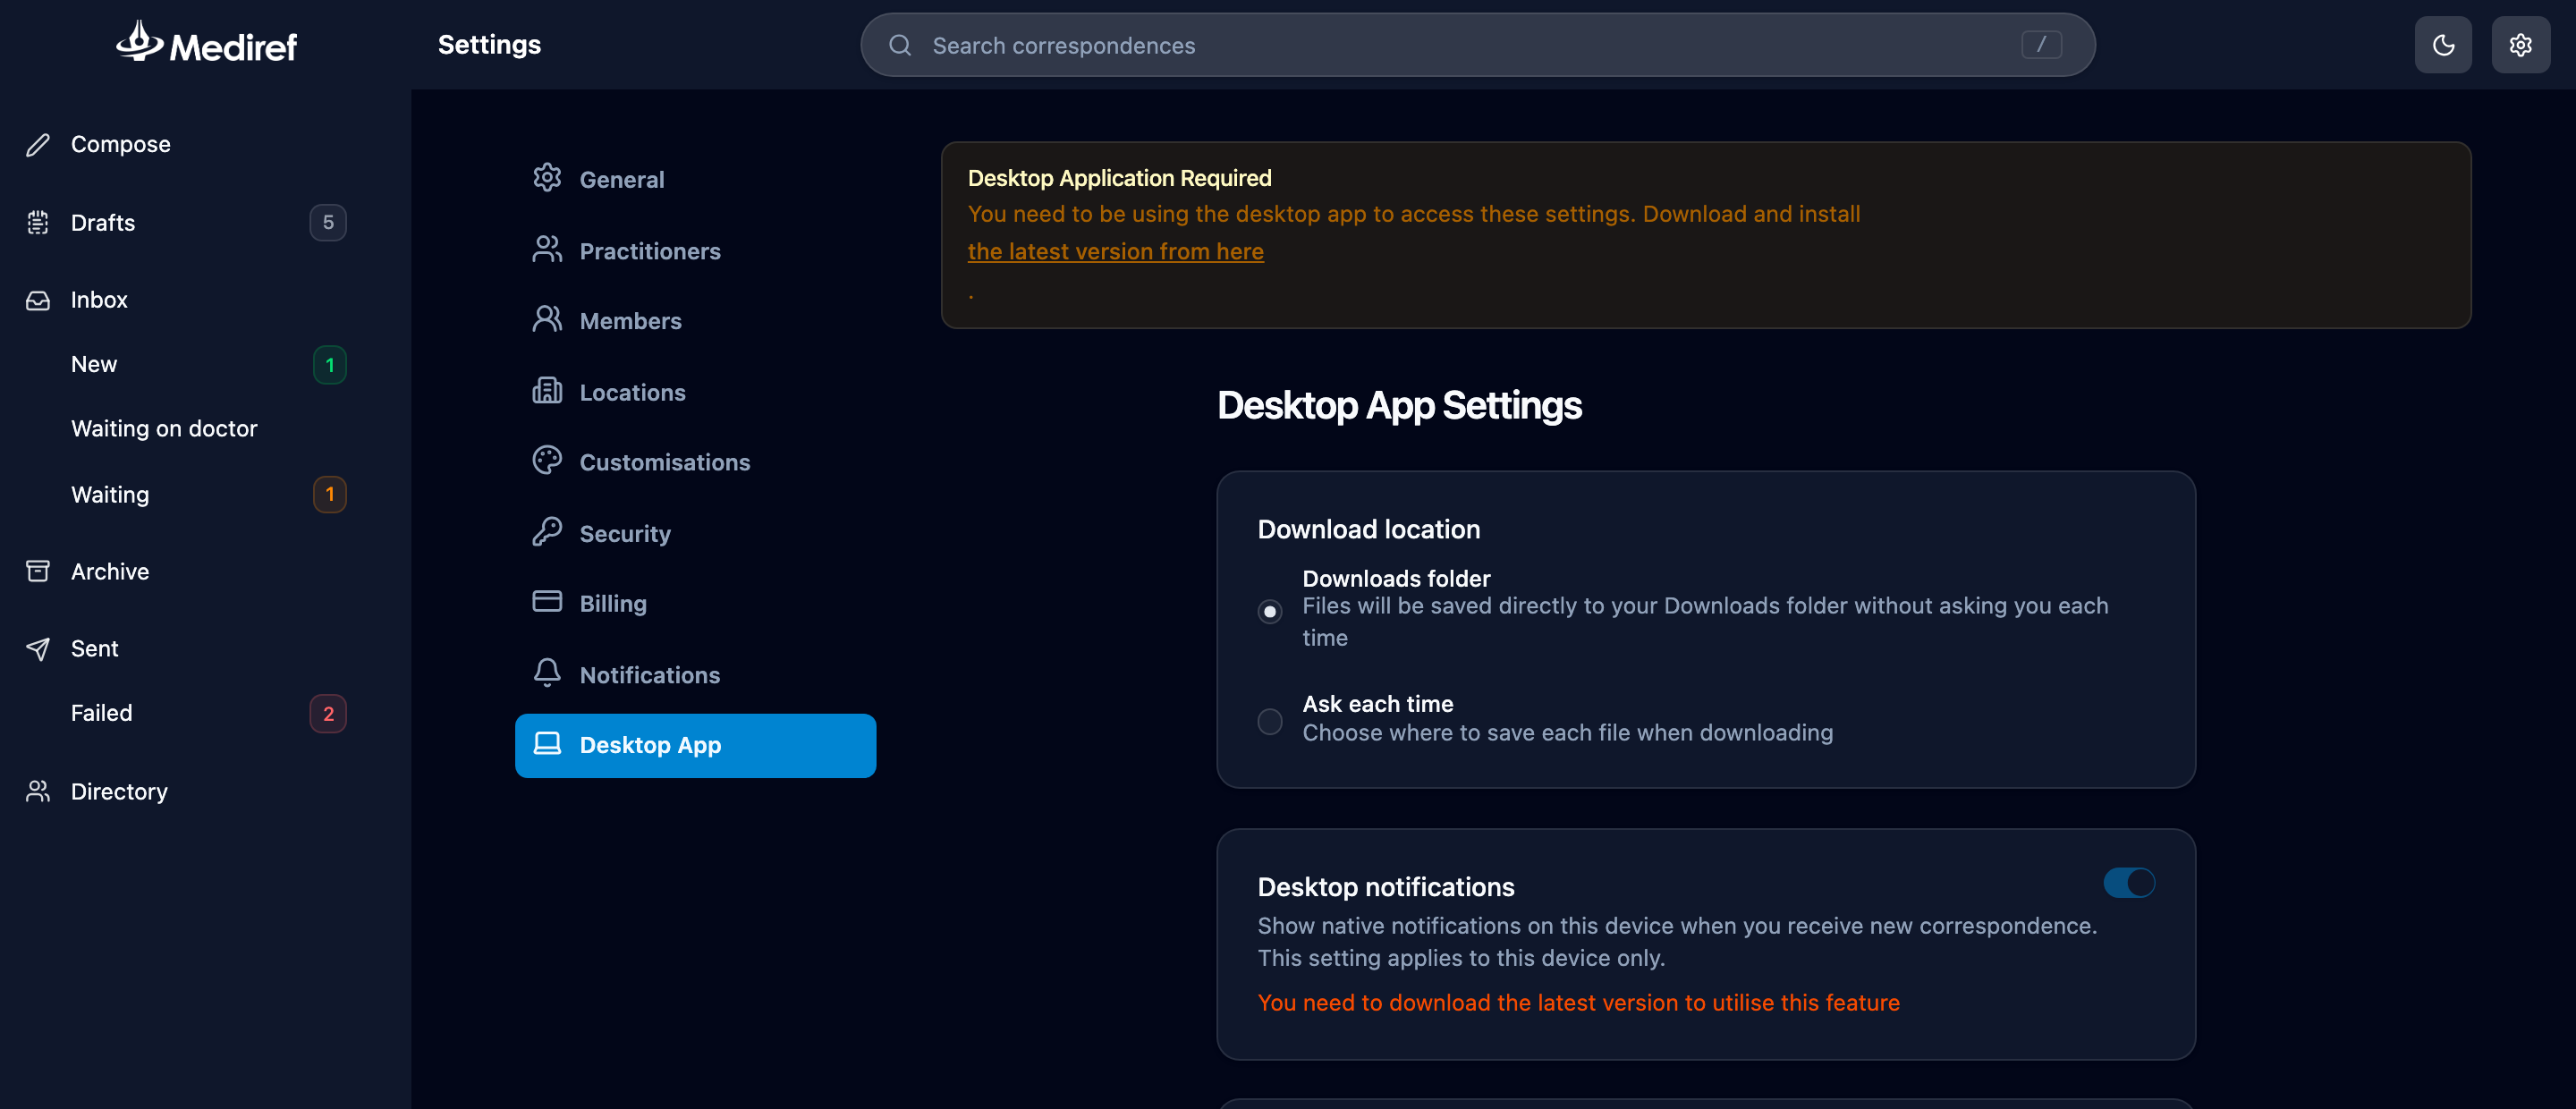
Task: Click the Directory people icon
Action: pyautogui.click(x=38, y=791)
